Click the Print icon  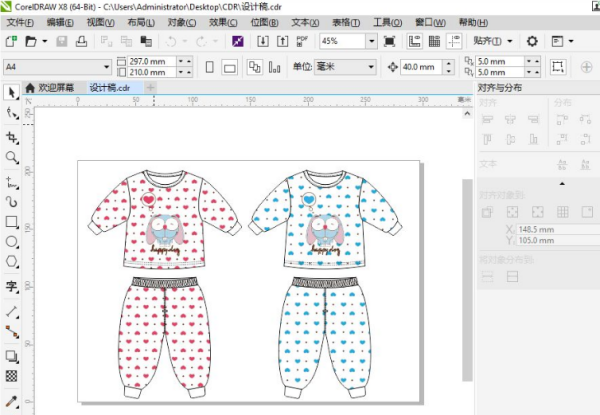81,41
